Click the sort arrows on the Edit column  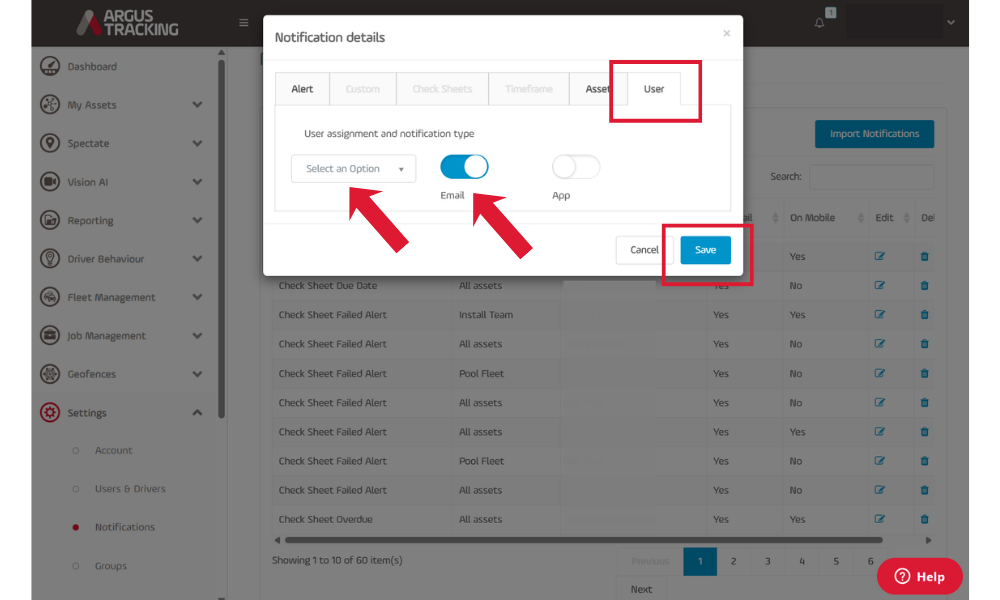906,218
